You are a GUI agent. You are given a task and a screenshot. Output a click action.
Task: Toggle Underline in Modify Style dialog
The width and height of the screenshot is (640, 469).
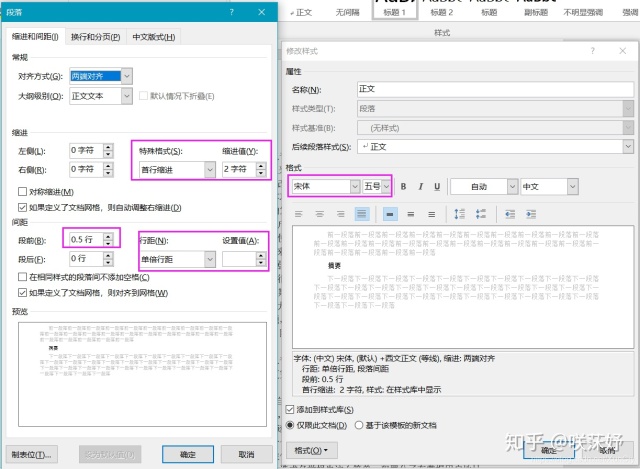pyautogui.click(x=437, y=187)
